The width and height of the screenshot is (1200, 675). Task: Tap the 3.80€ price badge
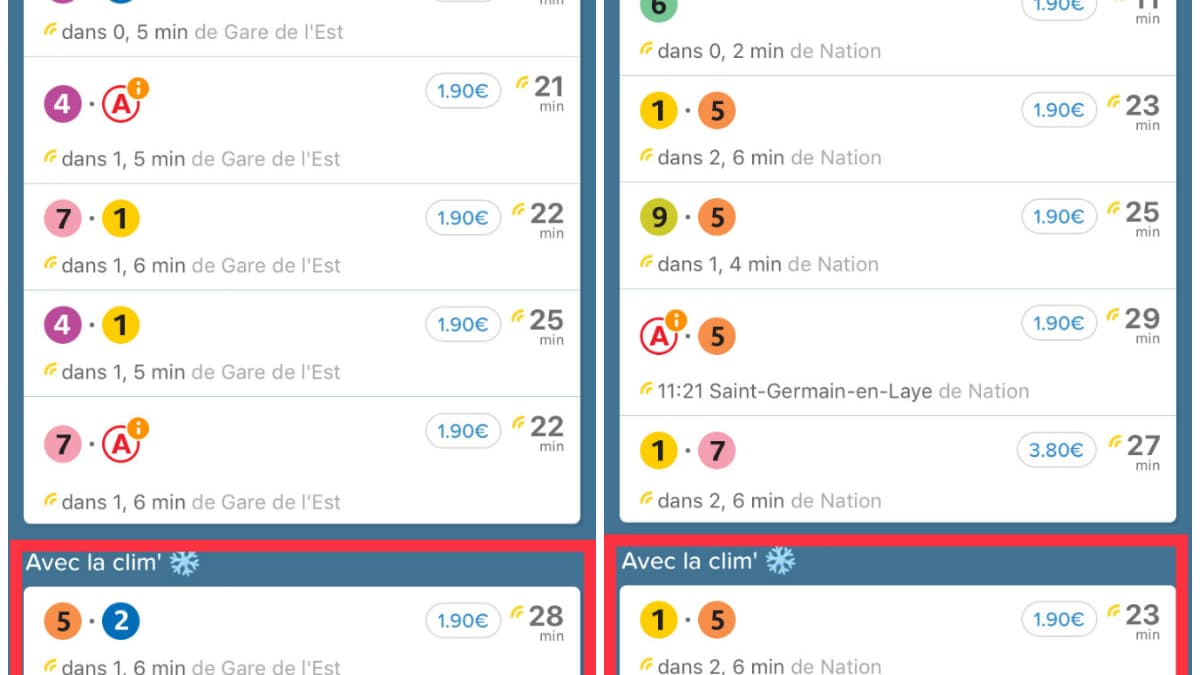[x=1056, y=451]
